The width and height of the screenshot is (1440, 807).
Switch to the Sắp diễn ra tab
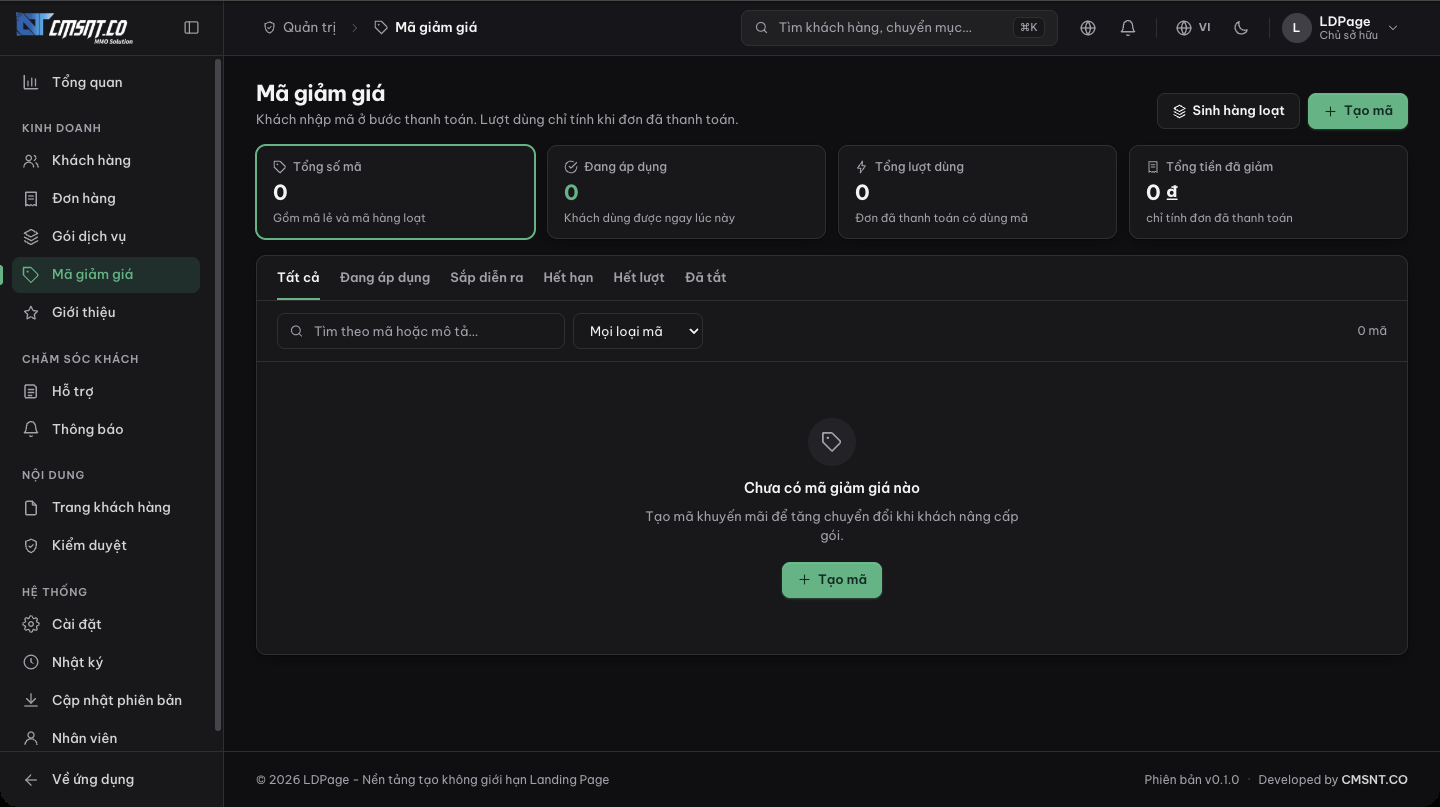click(487, 278)
